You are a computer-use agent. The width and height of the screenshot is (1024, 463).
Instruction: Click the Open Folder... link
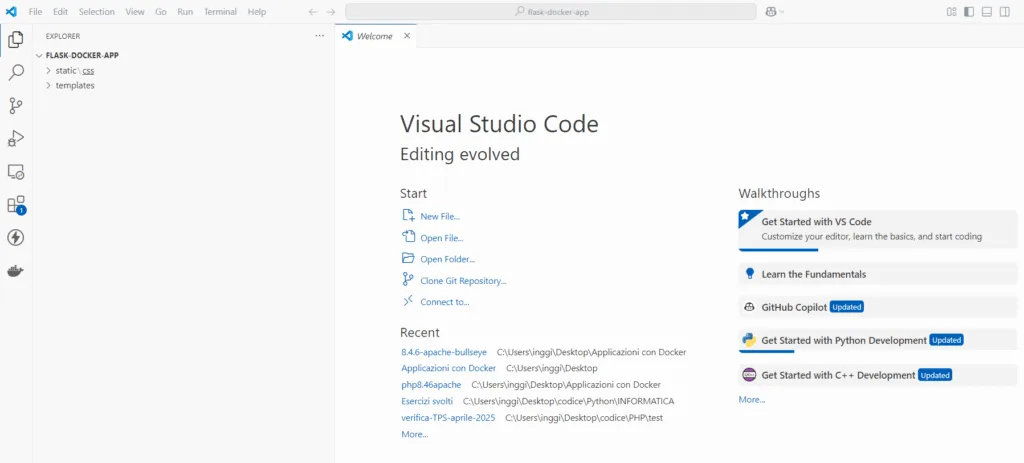(x=447, y=259)
